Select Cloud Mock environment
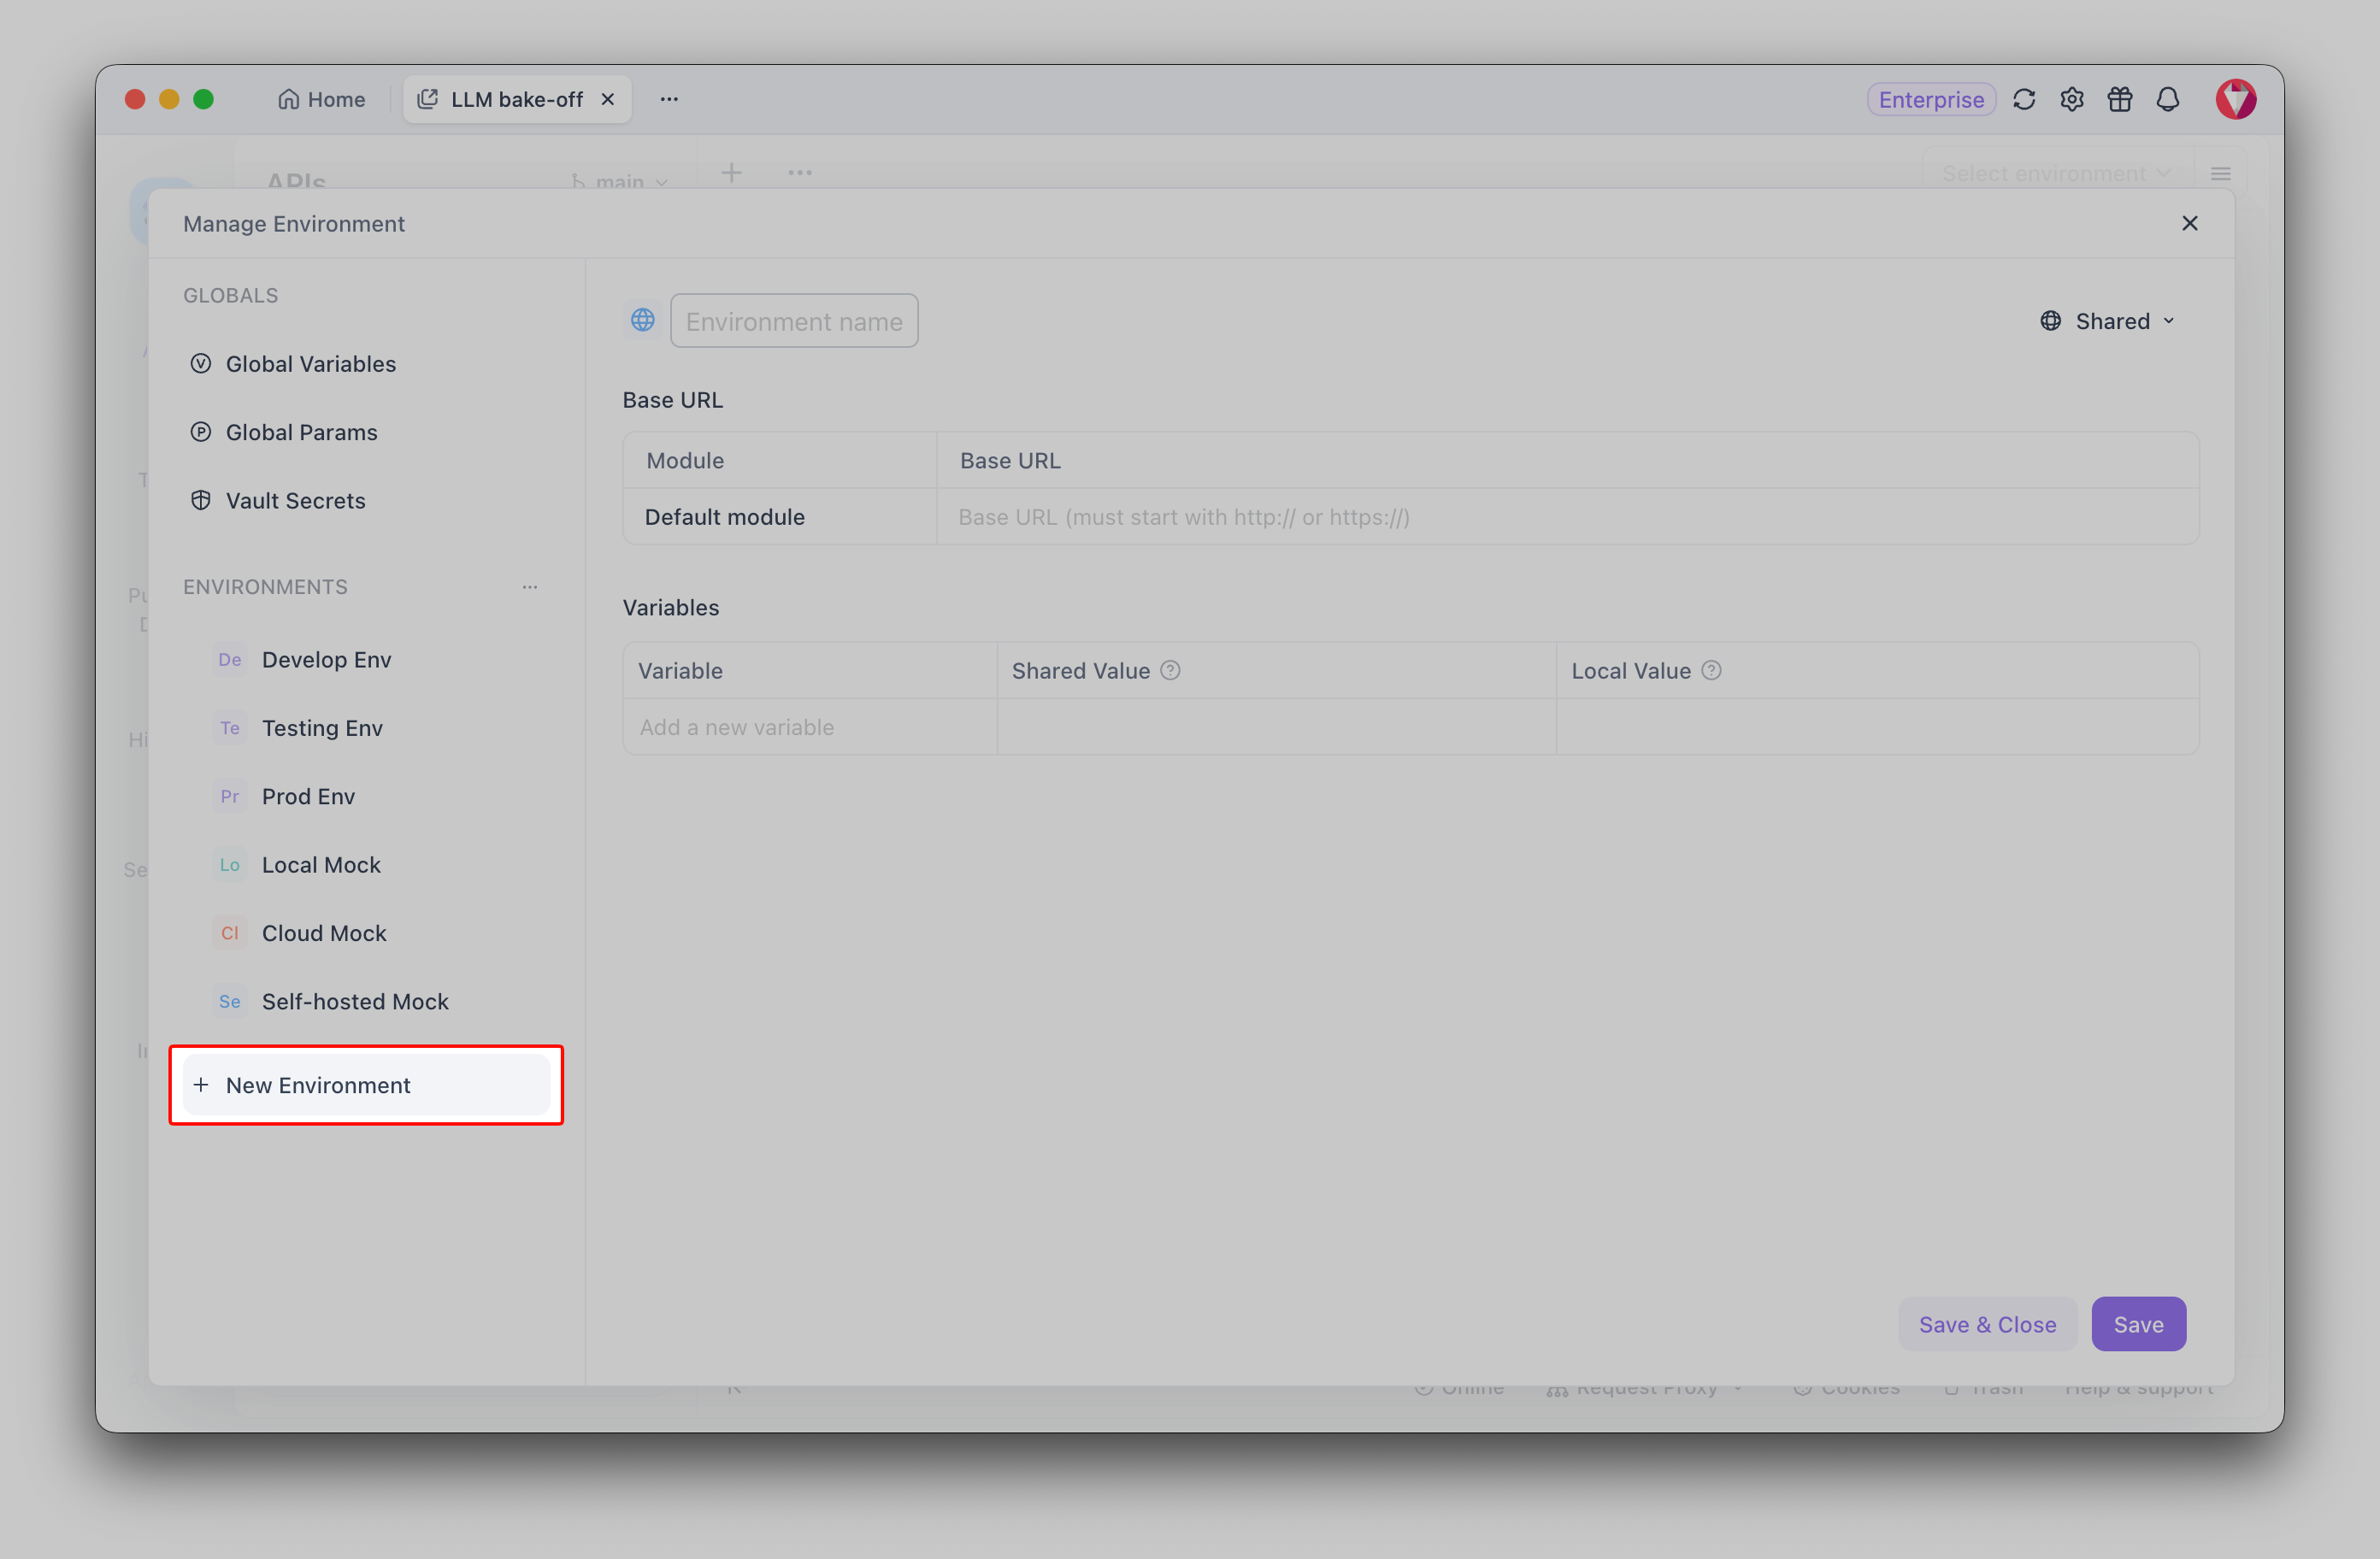The width and height of the screenshot is (2380, 1559). pos(365,932)
